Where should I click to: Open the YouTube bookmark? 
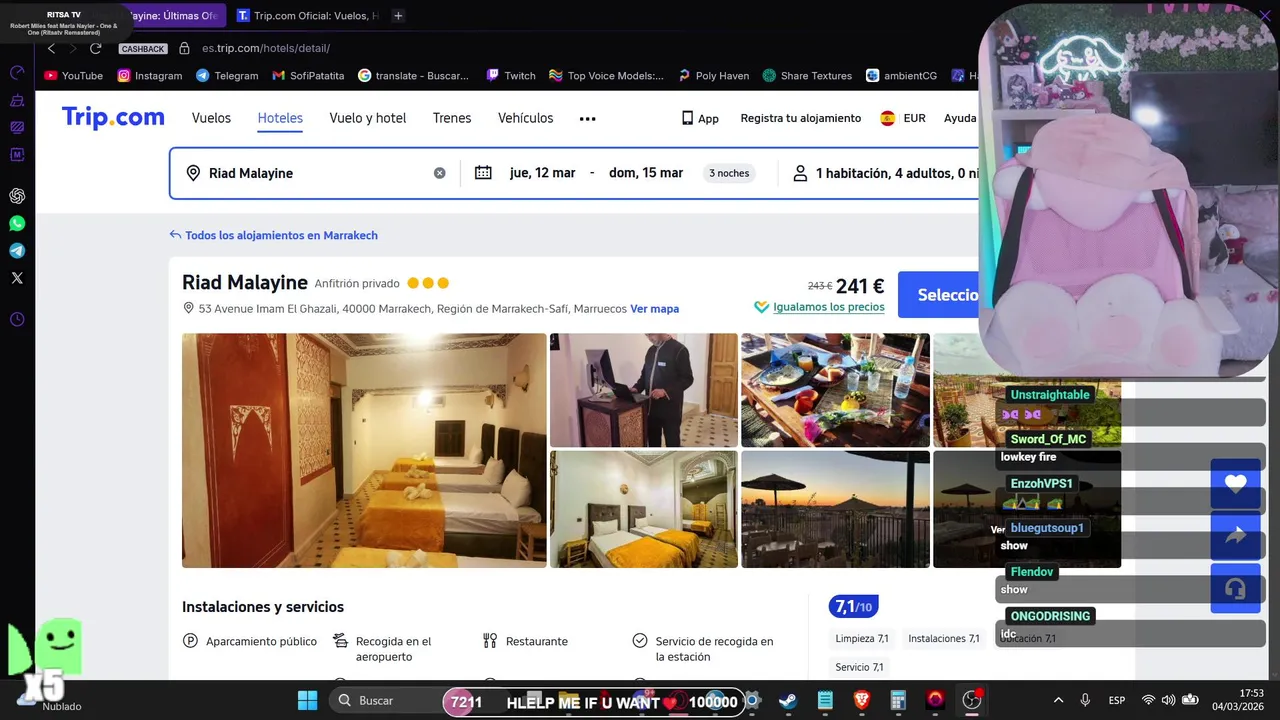74,75
